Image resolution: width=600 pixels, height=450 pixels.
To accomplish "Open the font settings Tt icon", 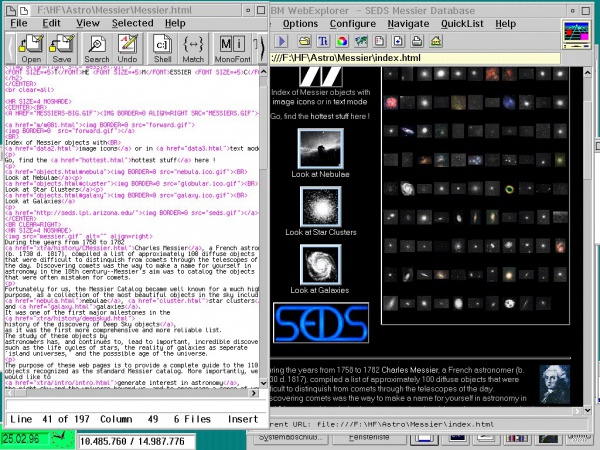I will point(323,41).
